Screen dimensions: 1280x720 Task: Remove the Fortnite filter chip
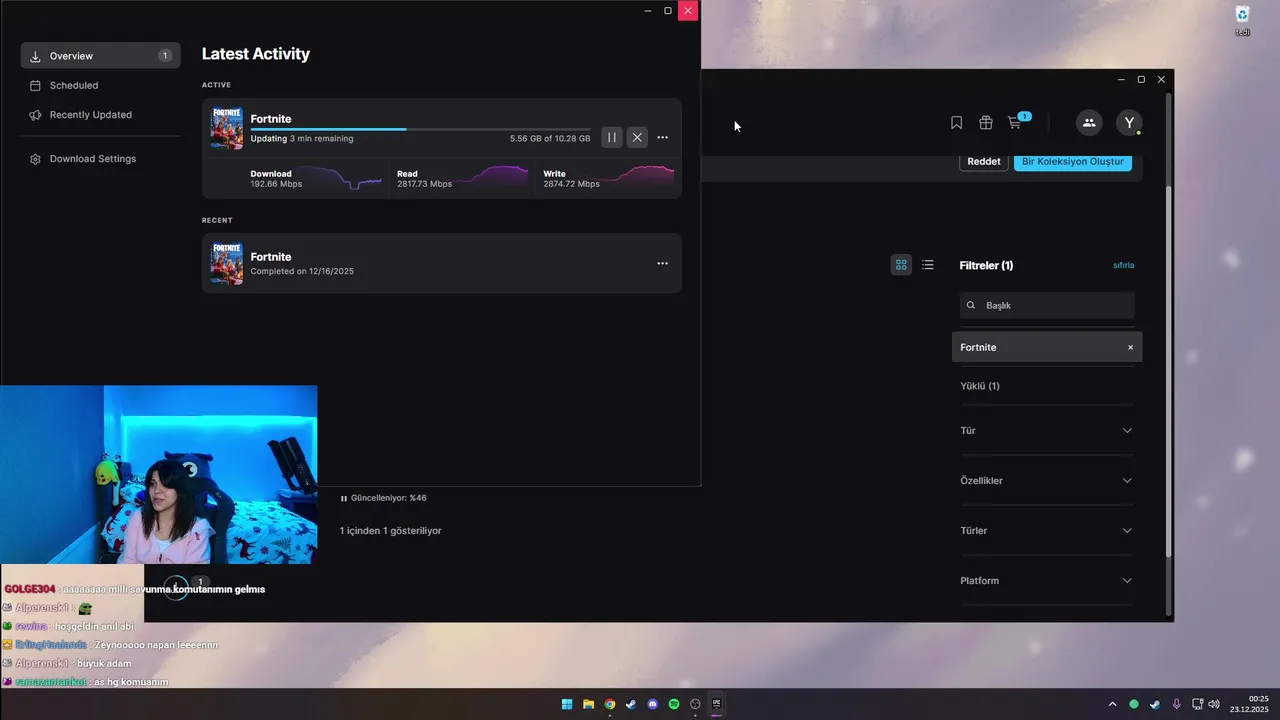coord(1131,347)
